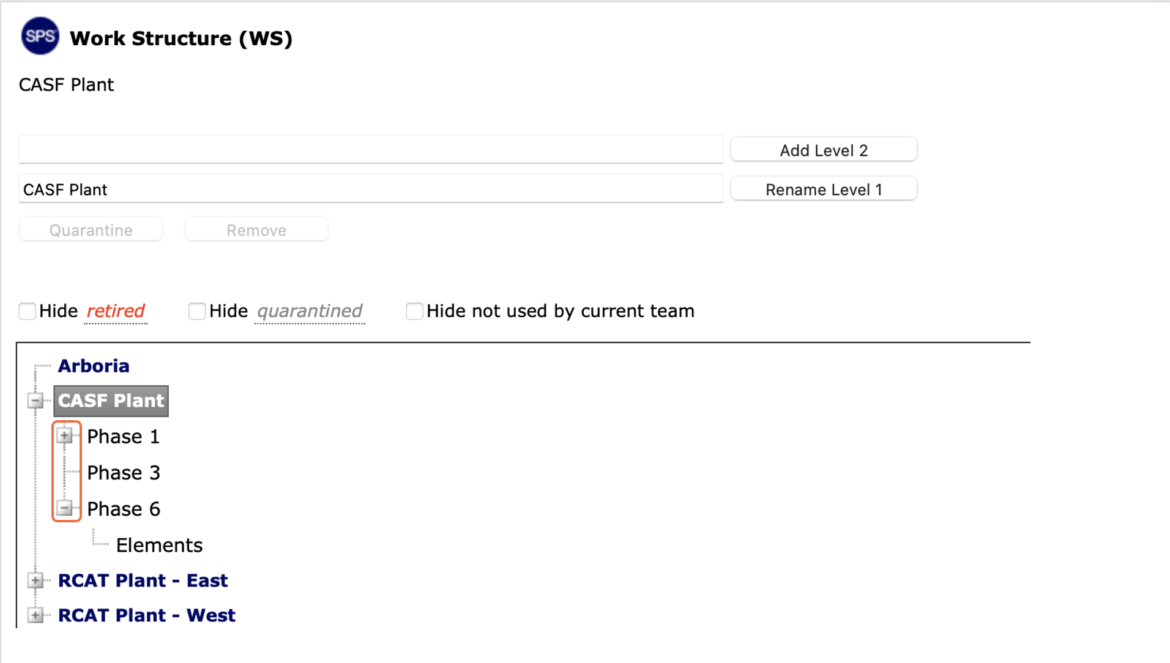Select Arboria in the tree
Image resolution: width=1170 pixels, height=663 pixels.
(93, 365)
